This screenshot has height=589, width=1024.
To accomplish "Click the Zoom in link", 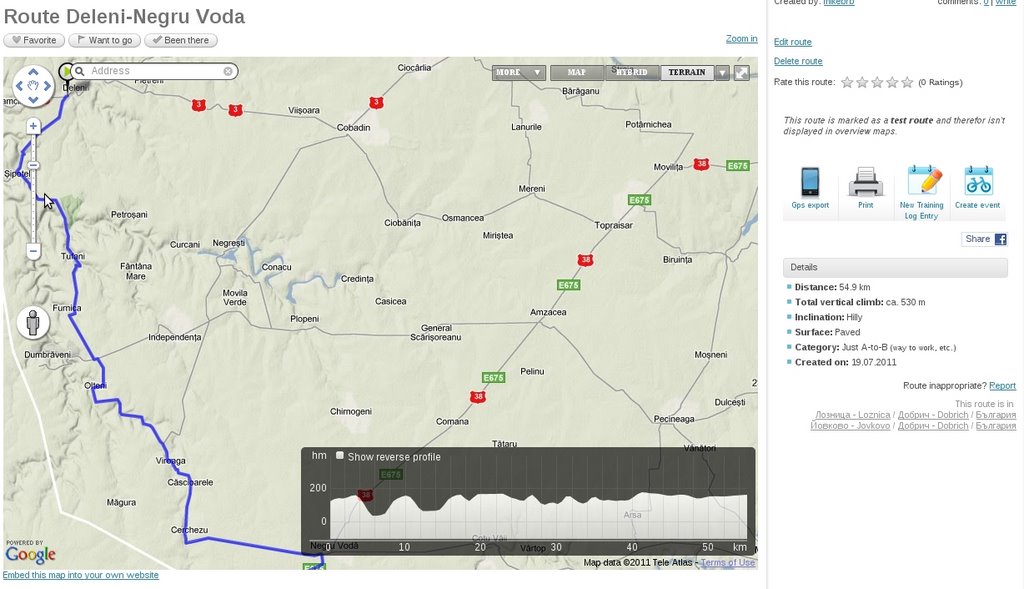I will tap(741, 39).
